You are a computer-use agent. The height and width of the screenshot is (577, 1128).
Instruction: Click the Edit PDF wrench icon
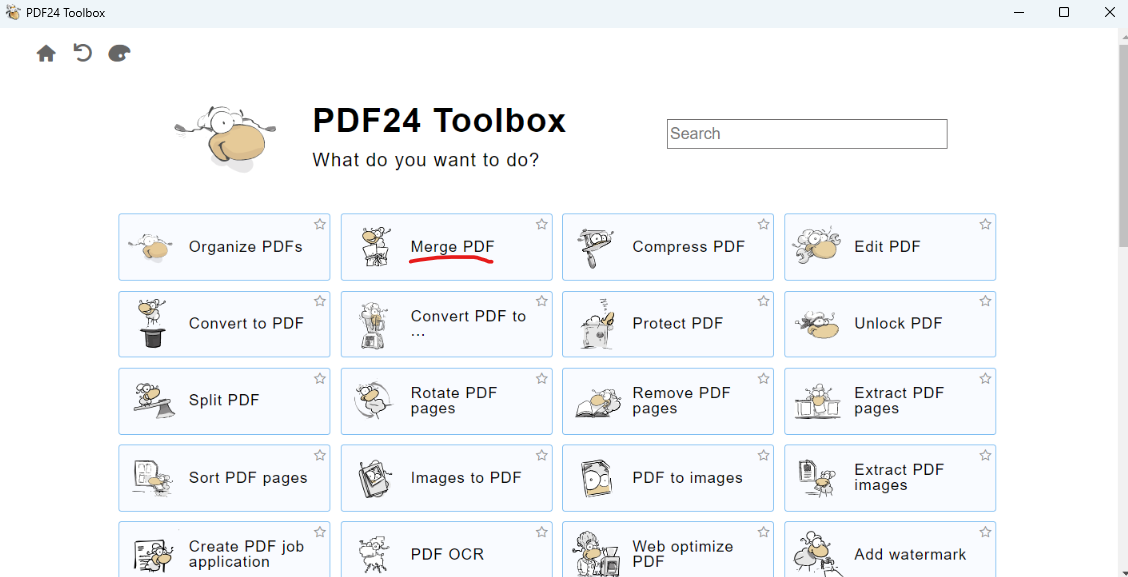[x=819, y=246]
